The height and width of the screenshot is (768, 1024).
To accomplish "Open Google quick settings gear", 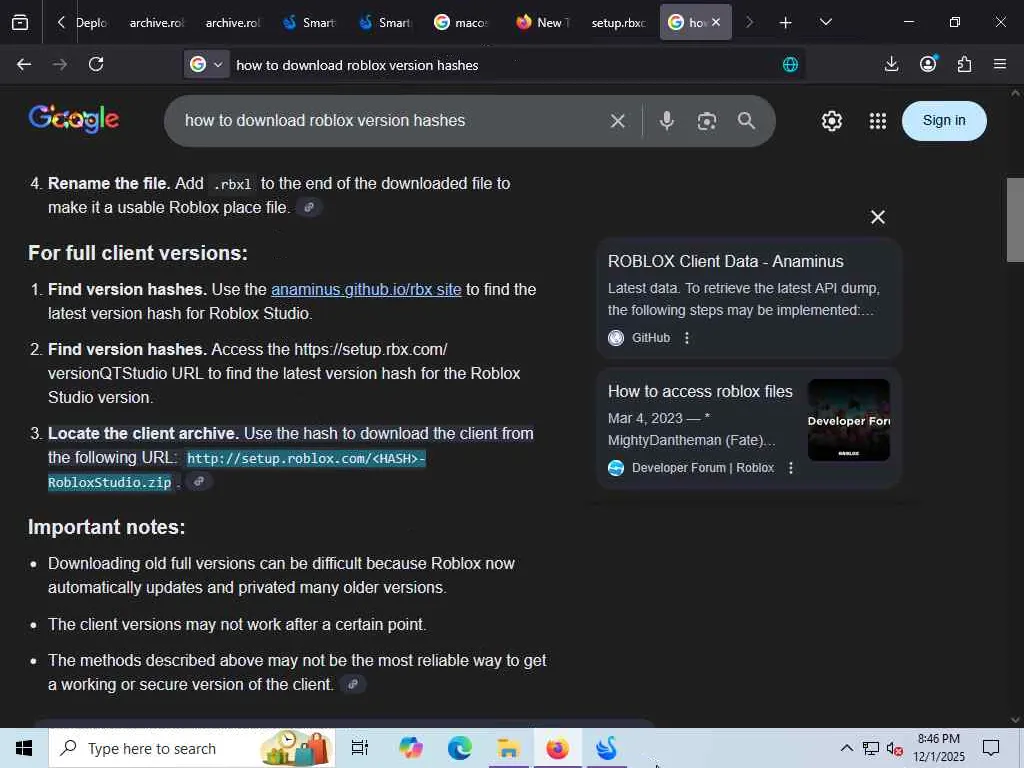I will pos(831,121).
